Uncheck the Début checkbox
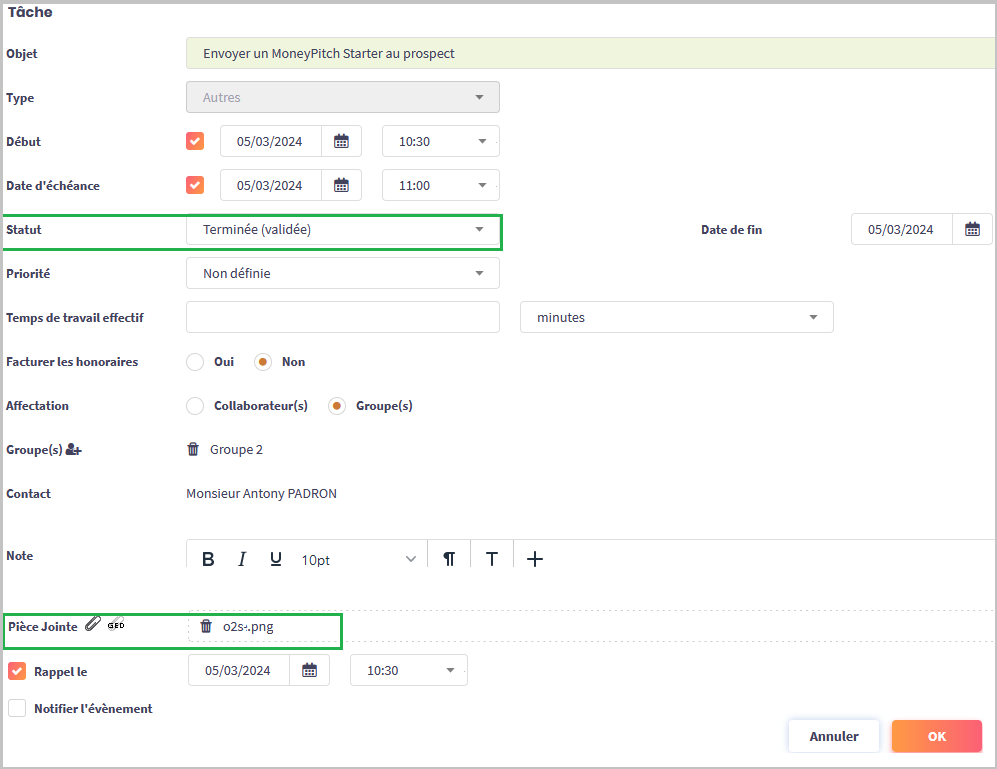997x769 pixels. [x=195, y=142]
